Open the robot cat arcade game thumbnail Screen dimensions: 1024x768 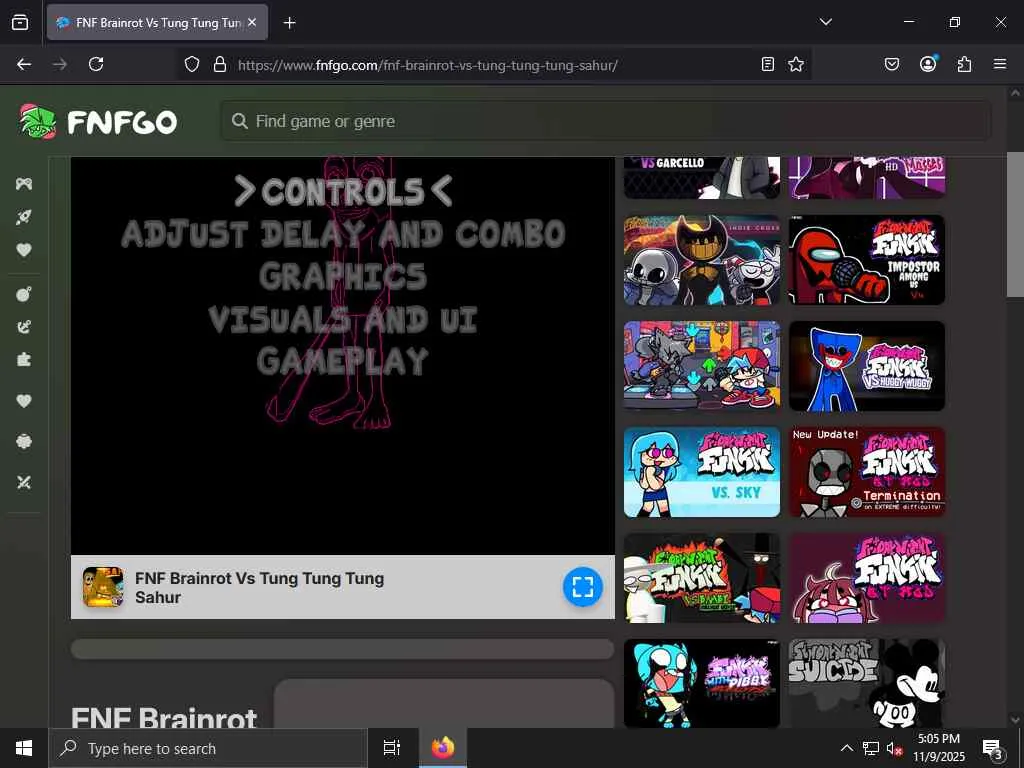pos(702,366)
